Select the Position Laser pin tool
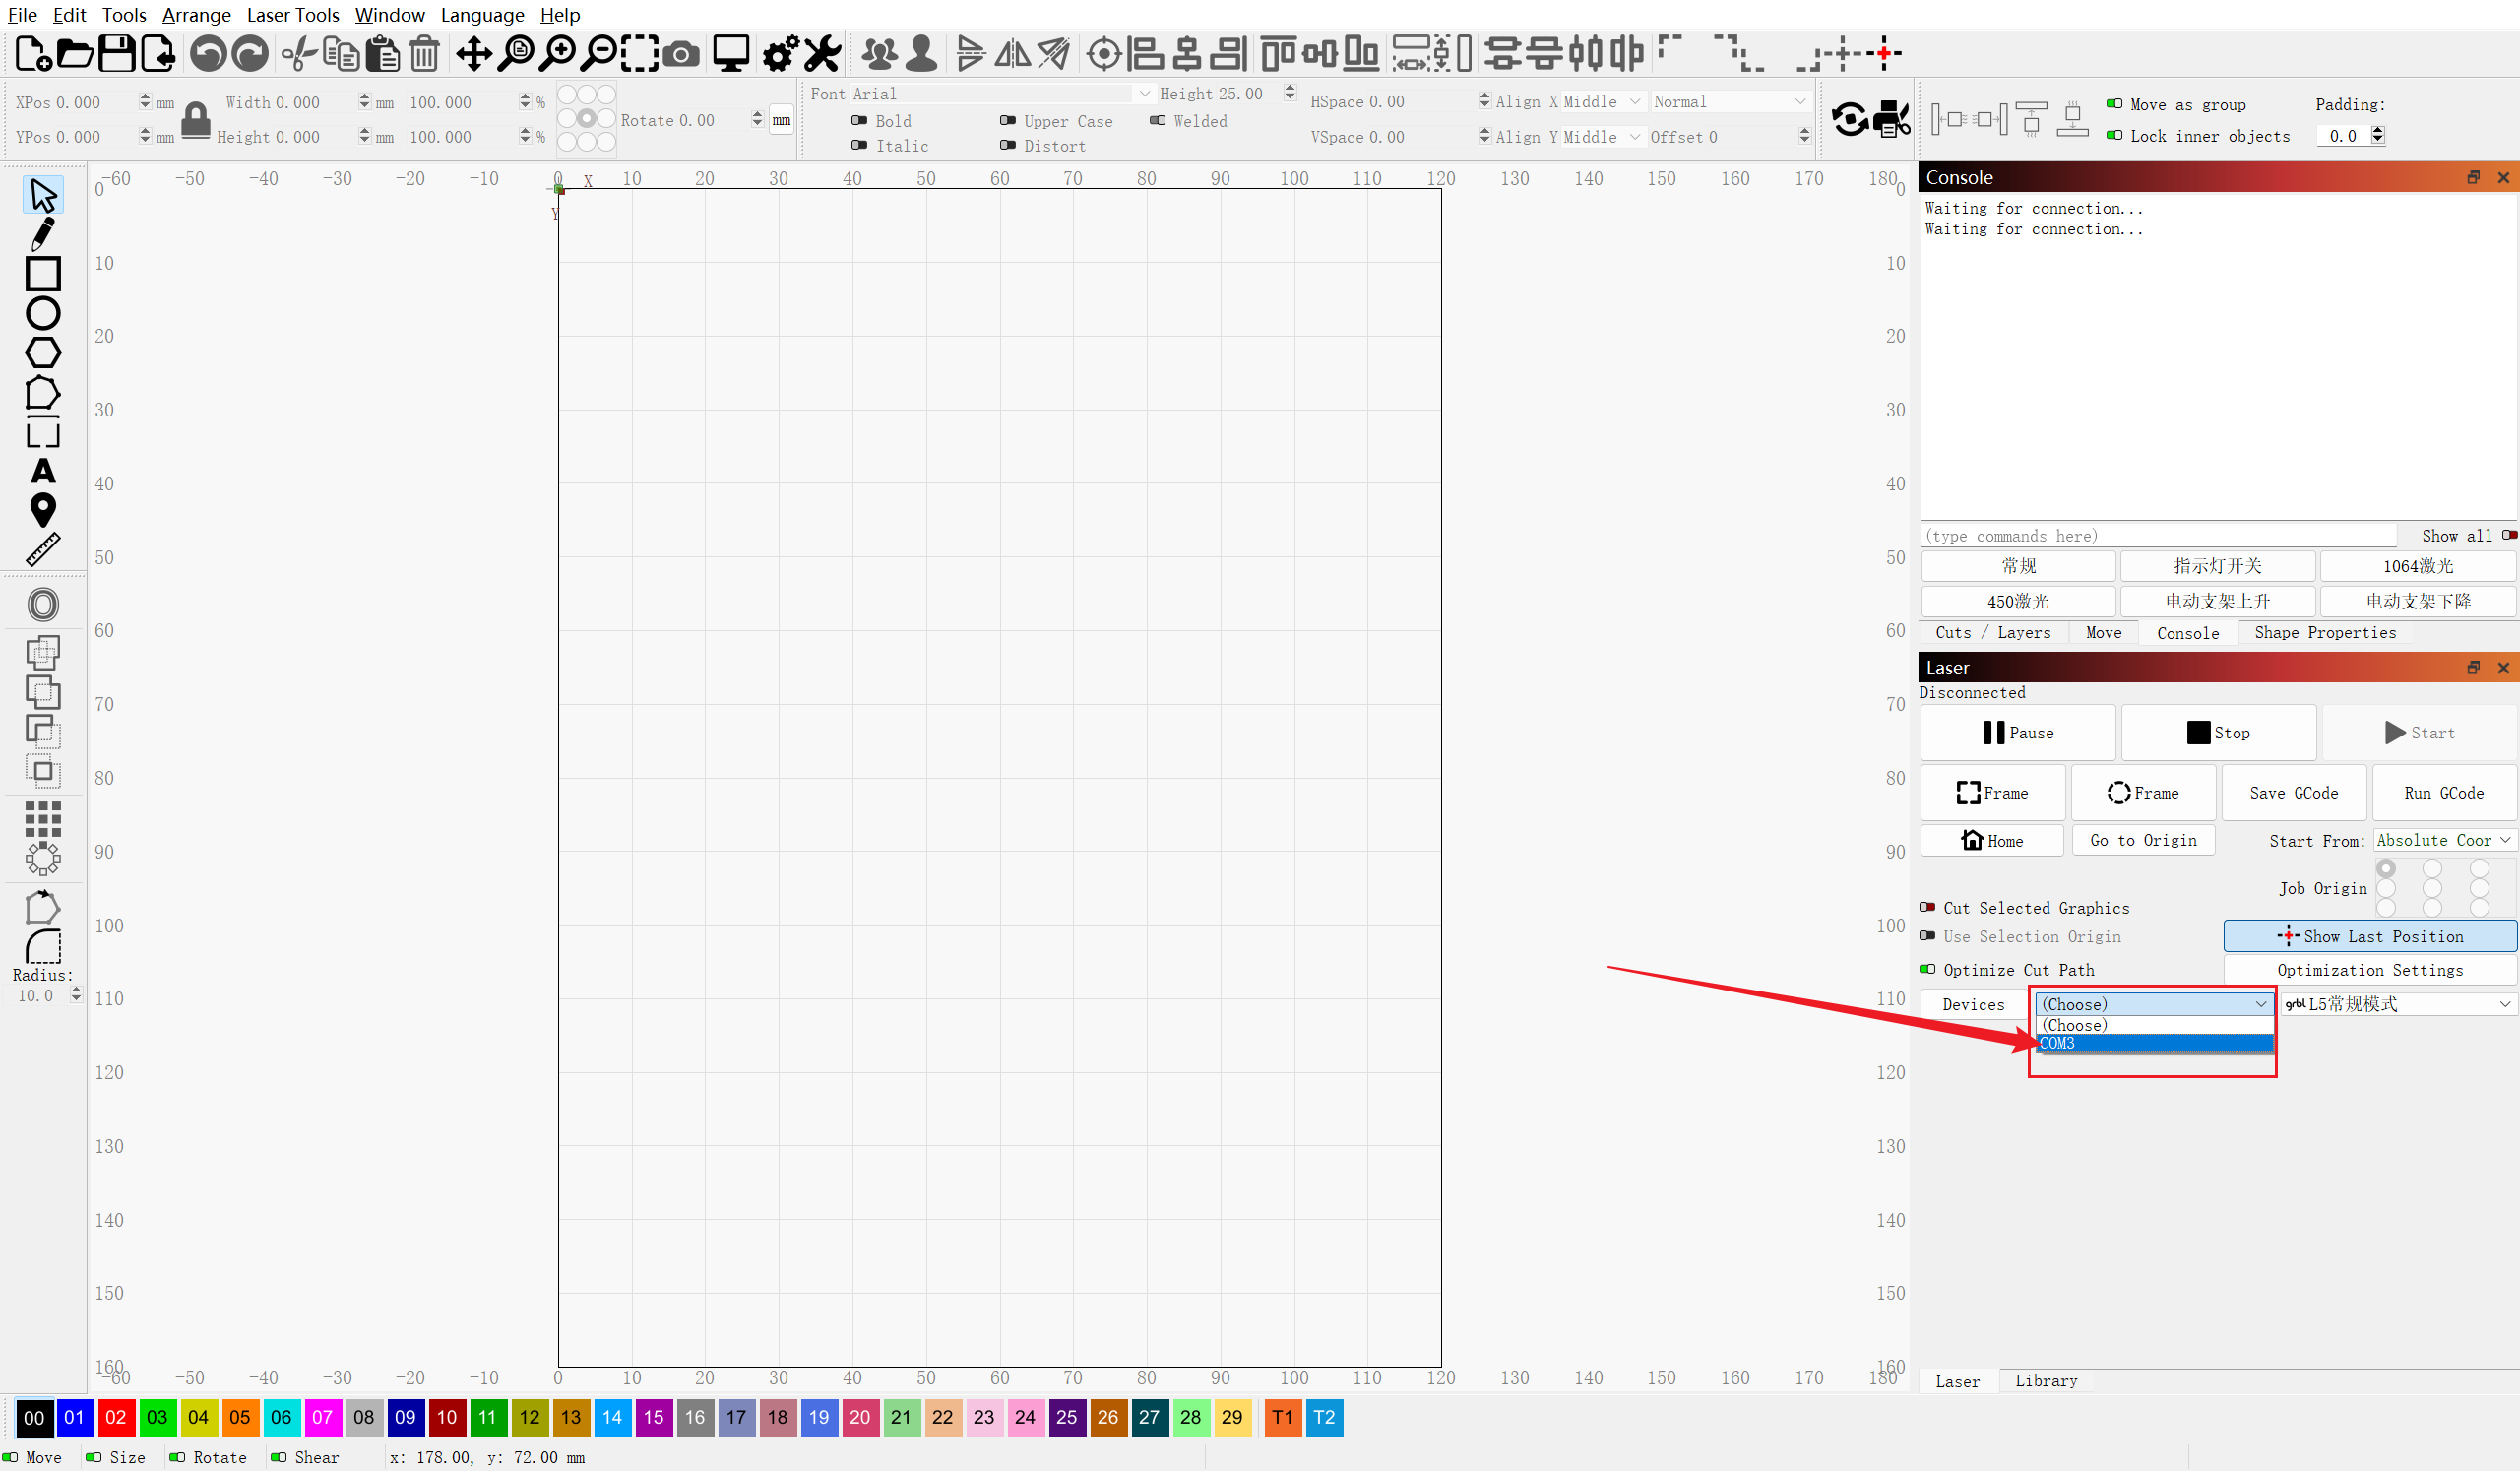This screenshot has width=2520, height=1471. click(x=43, y=510)
